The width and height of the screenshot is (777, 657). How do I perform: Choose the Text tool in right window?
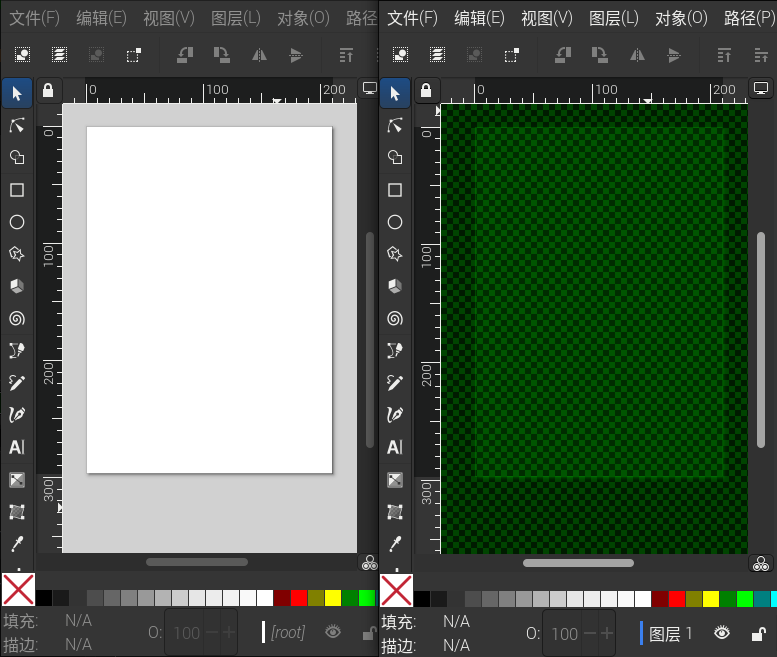[395, 447]
